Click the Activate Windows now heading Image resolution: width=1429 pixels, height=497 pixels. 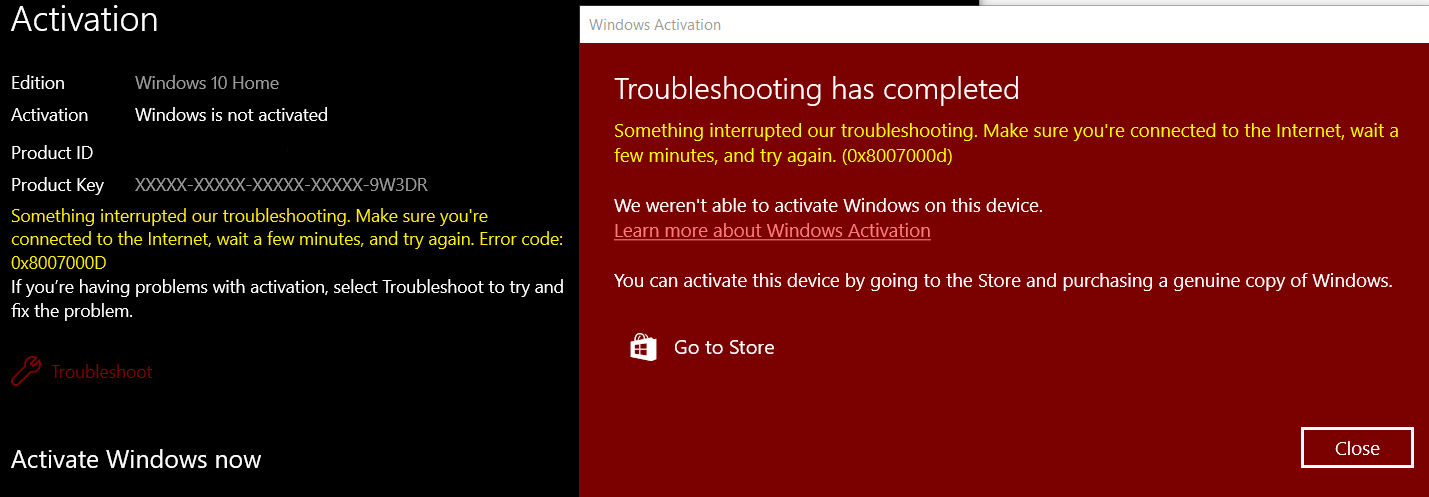136,460
